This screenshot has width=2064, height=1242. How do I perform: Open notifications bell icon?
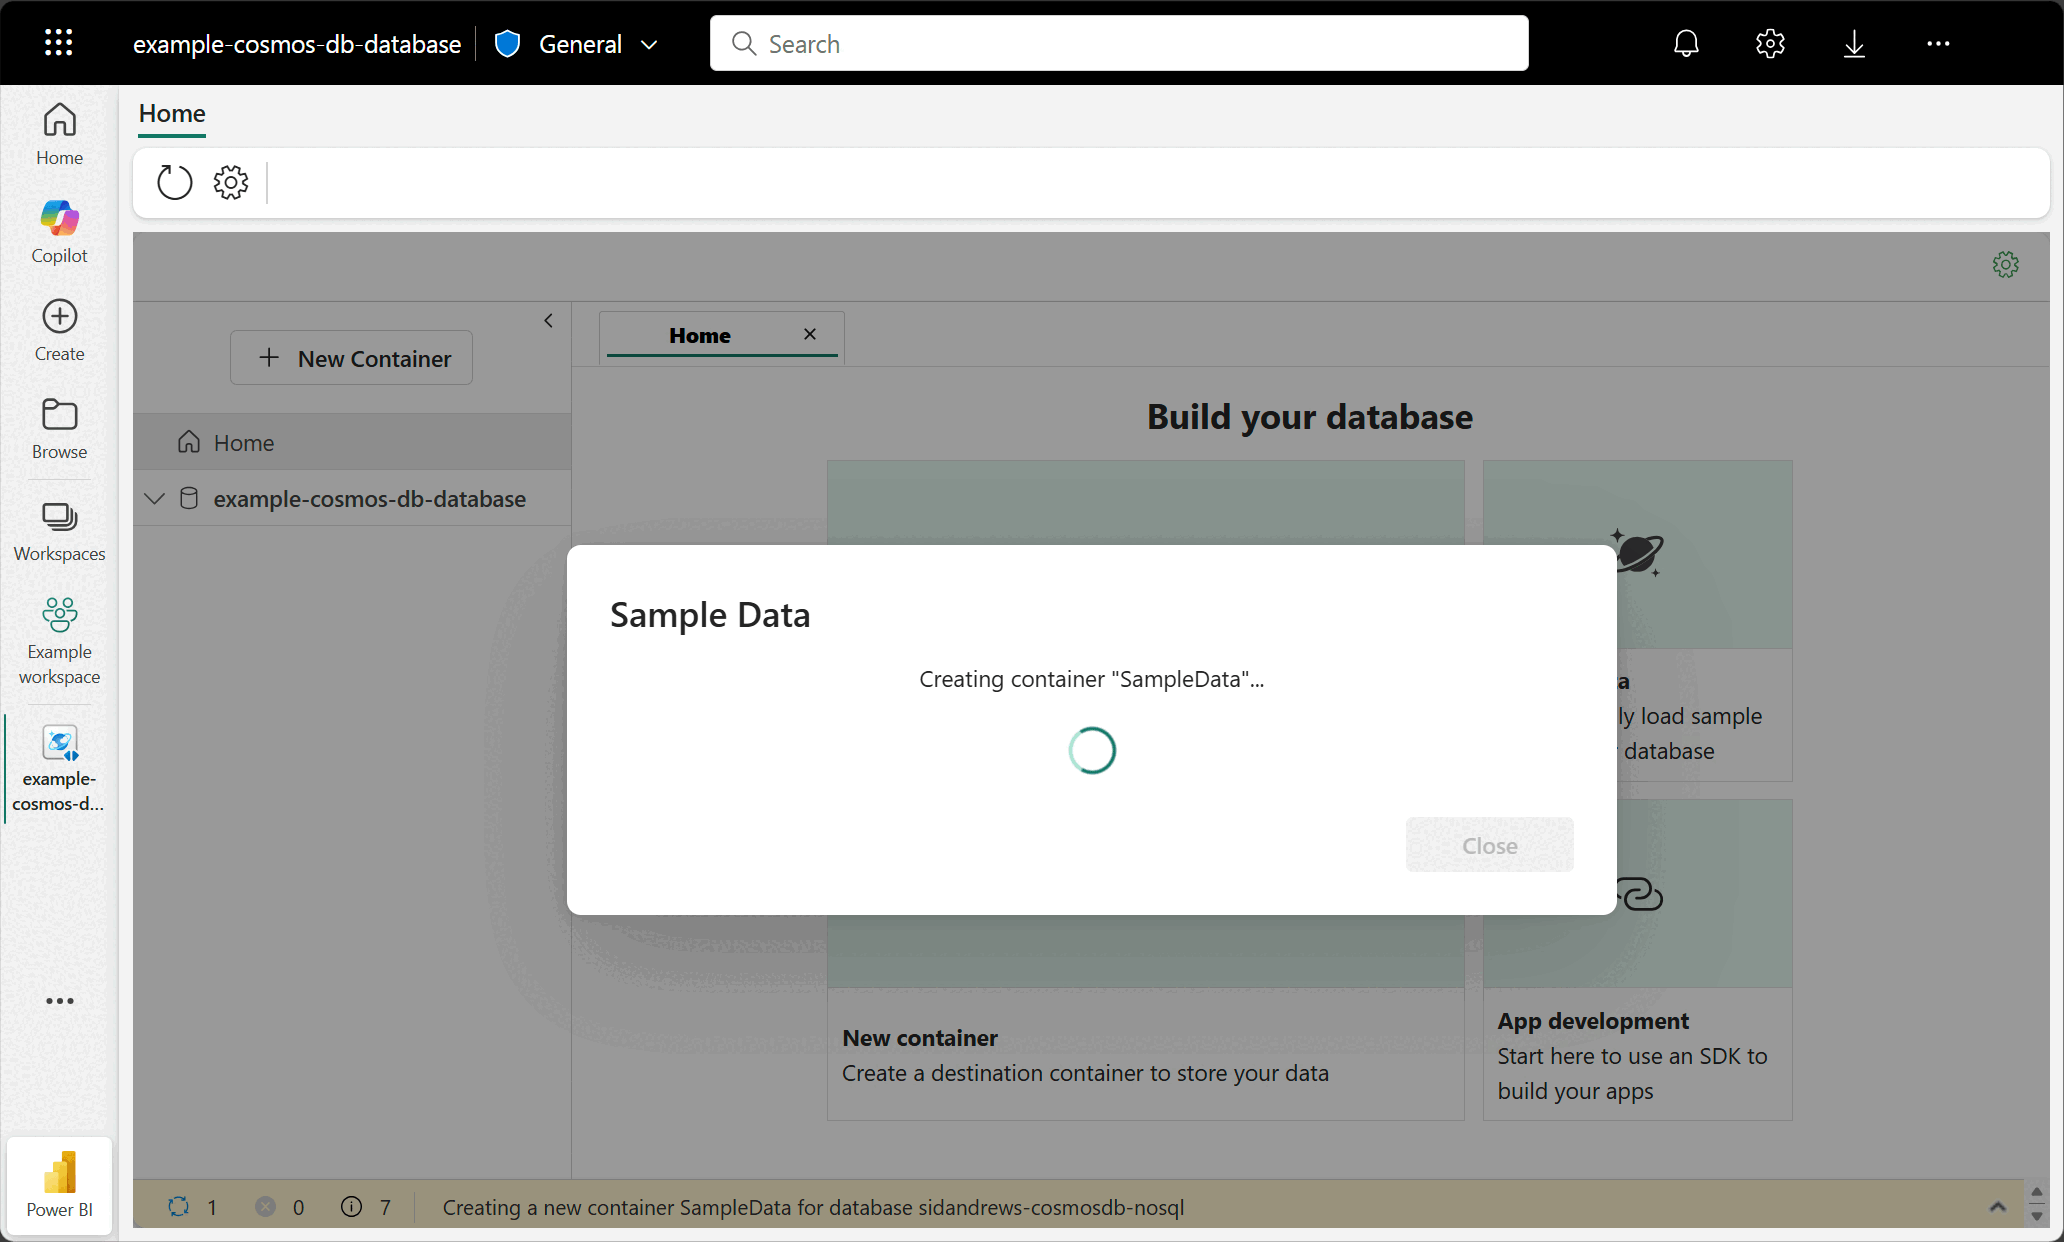[x=1686, y=43]
